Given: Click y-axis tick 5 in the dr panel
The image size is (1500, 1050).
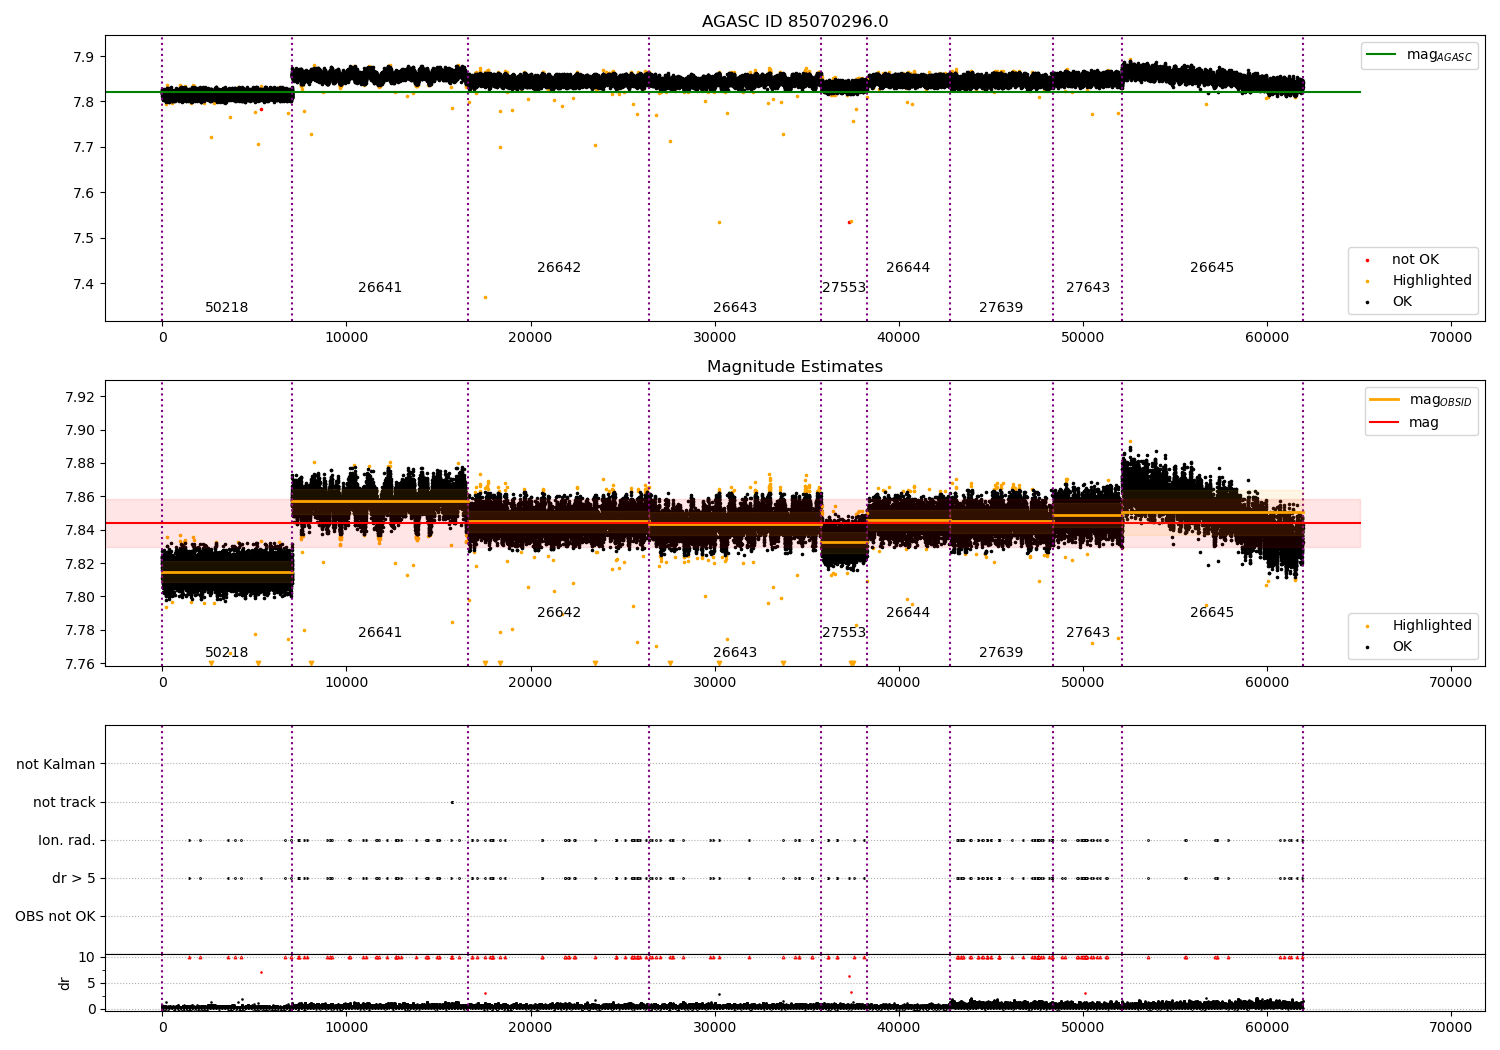Looking at the screenshot, I should coord(91,984).
